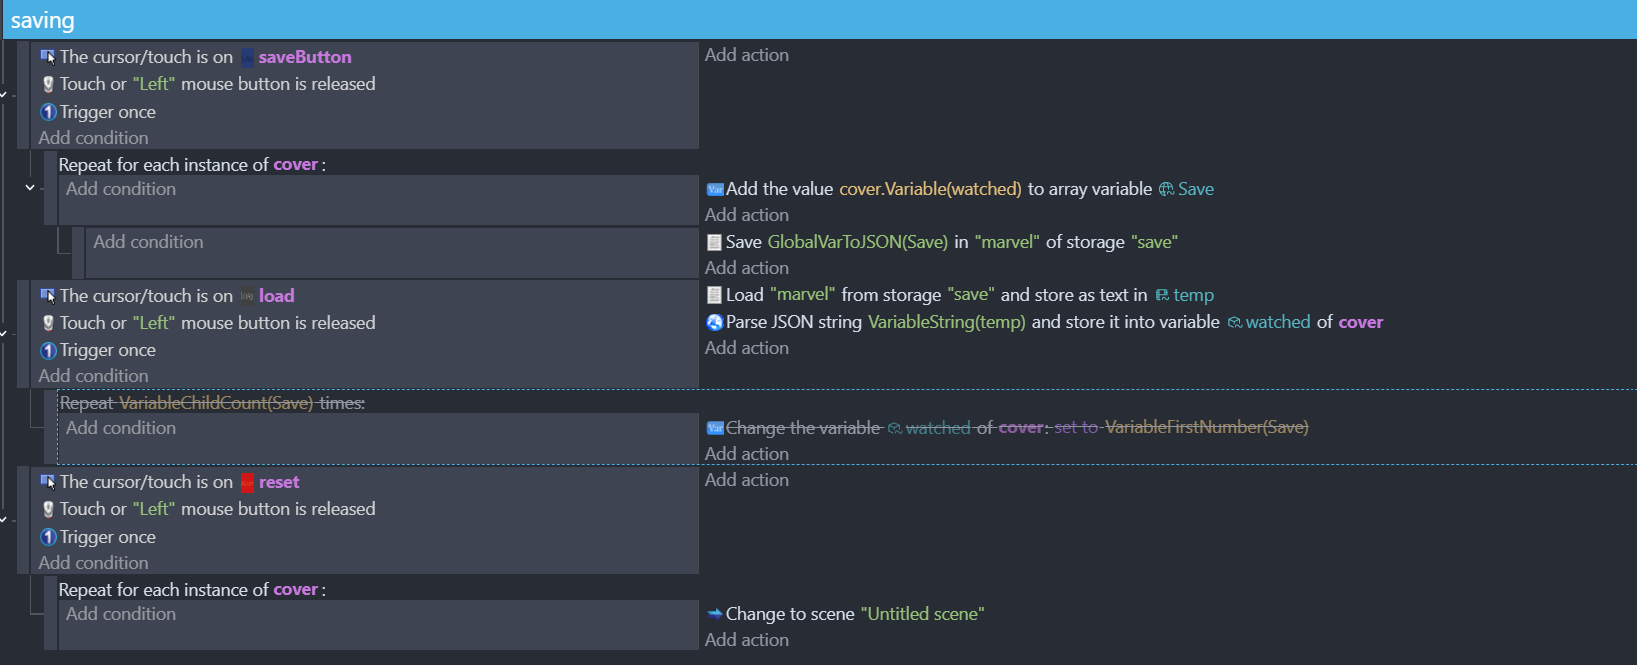Add action below Add the value action
Viewport: 1637px width, 665px height.
tap(747, 215)
